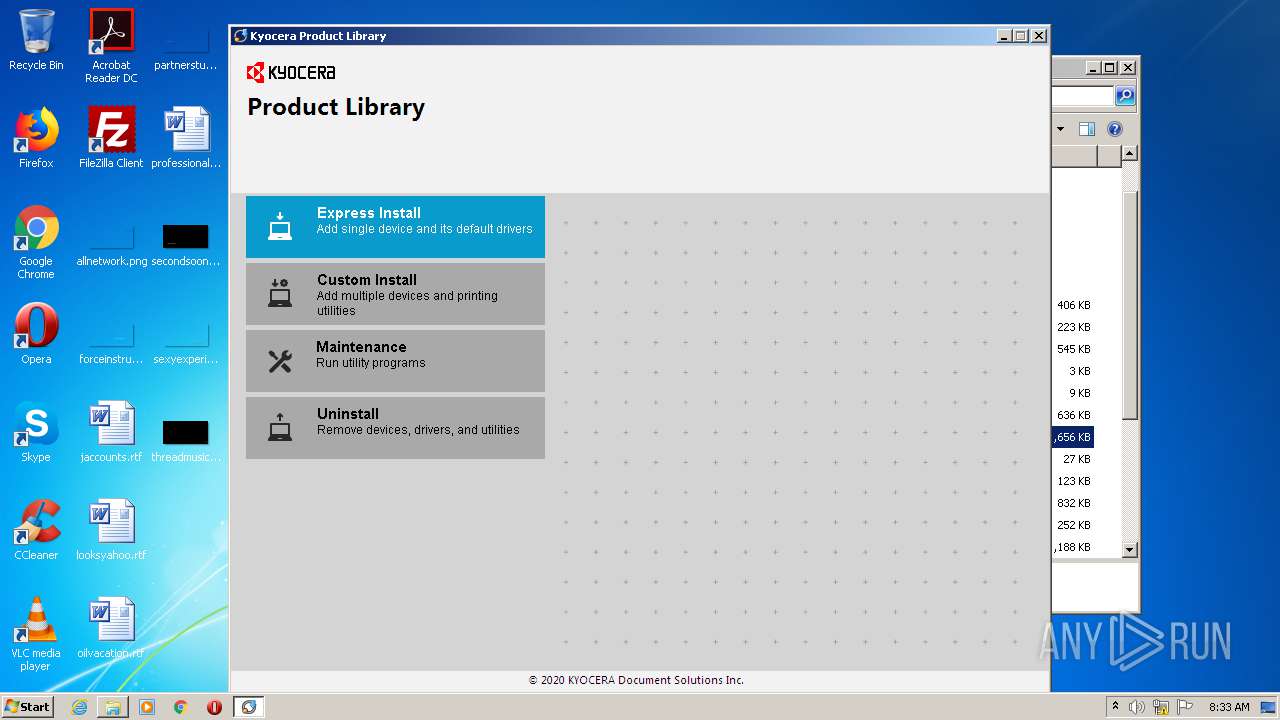
Task: Click help icon in Explorer window
Action: point(1115,129)
